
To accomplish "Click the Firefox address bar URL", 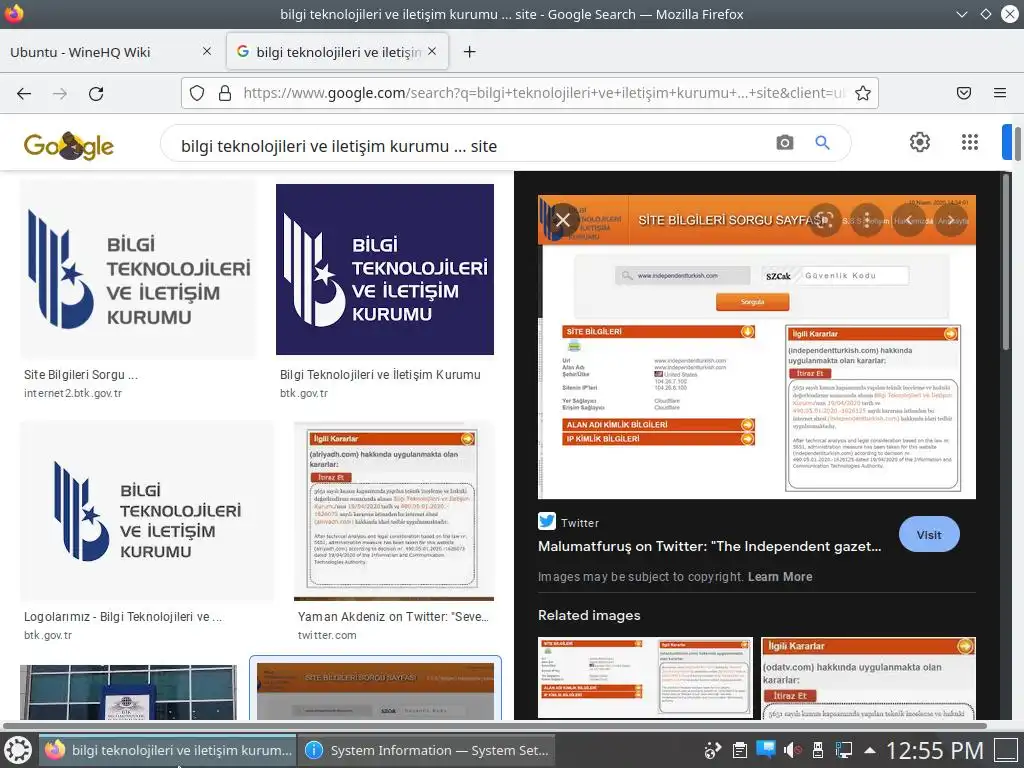I will (543, 93).
